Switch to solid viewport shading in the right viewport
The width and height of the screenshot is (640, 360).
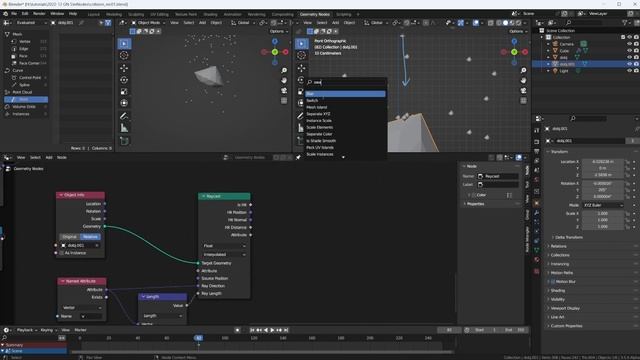[x=505, y=23]
